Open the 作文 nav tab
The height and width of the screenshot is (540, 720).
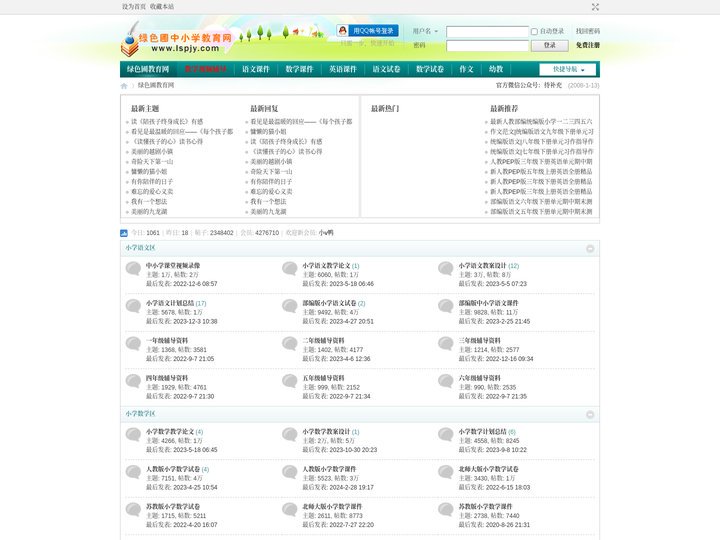click(x=467, y=69)
